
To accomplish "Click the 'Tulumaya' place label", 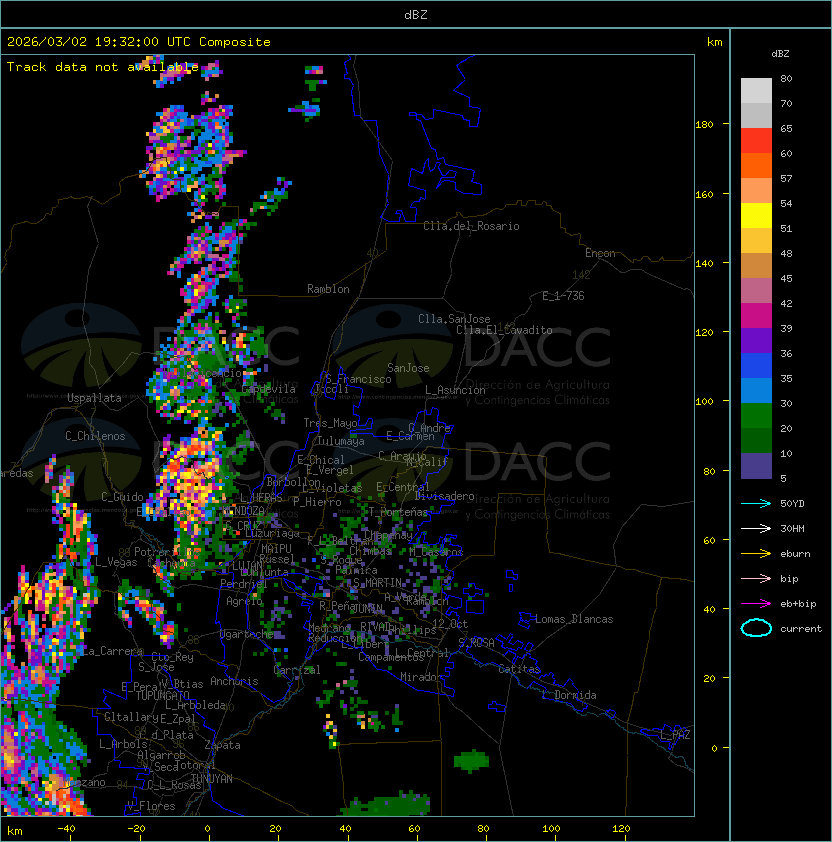I will [341, 441].
